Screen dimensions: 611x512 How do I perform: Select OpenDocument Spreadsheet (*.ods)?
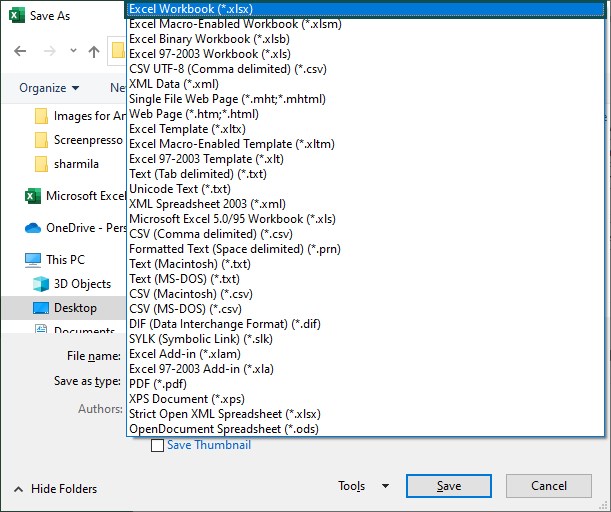pyautogui.click(x=365, y=429)
